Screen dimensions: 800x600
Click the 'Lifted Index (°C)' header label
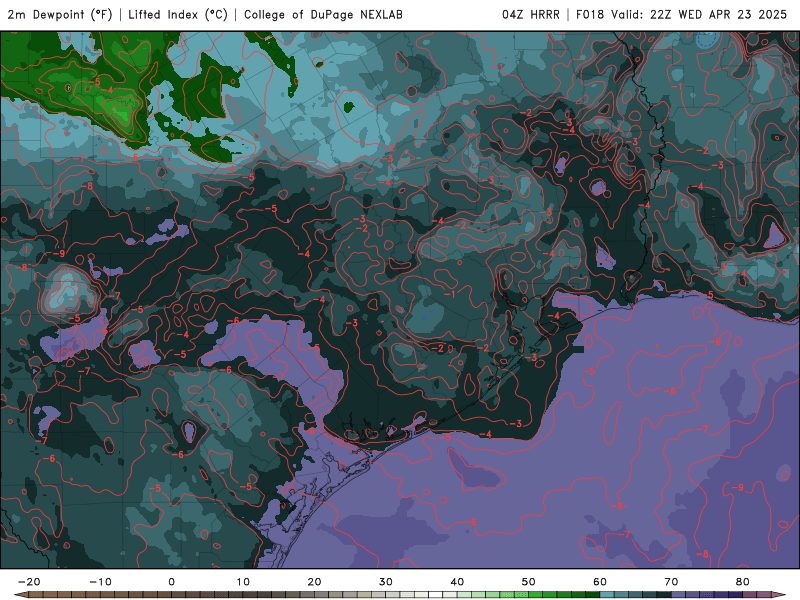[x=178, y=14]
